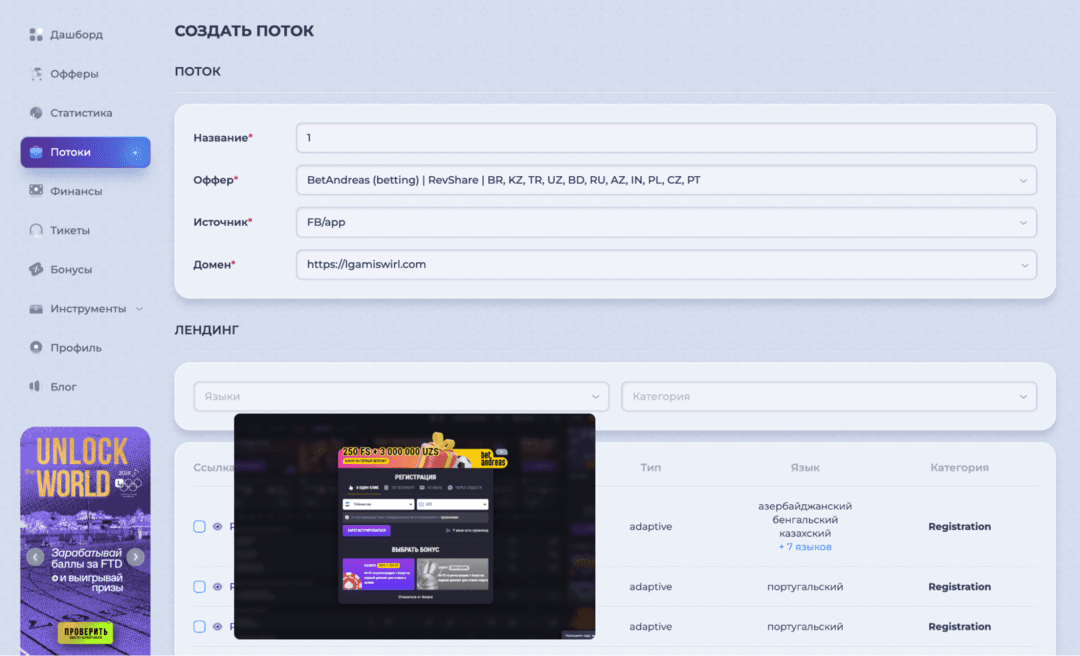Open the Дашборд sidebar icon
The image size is (1080, 656).
(x=36, y=35)
